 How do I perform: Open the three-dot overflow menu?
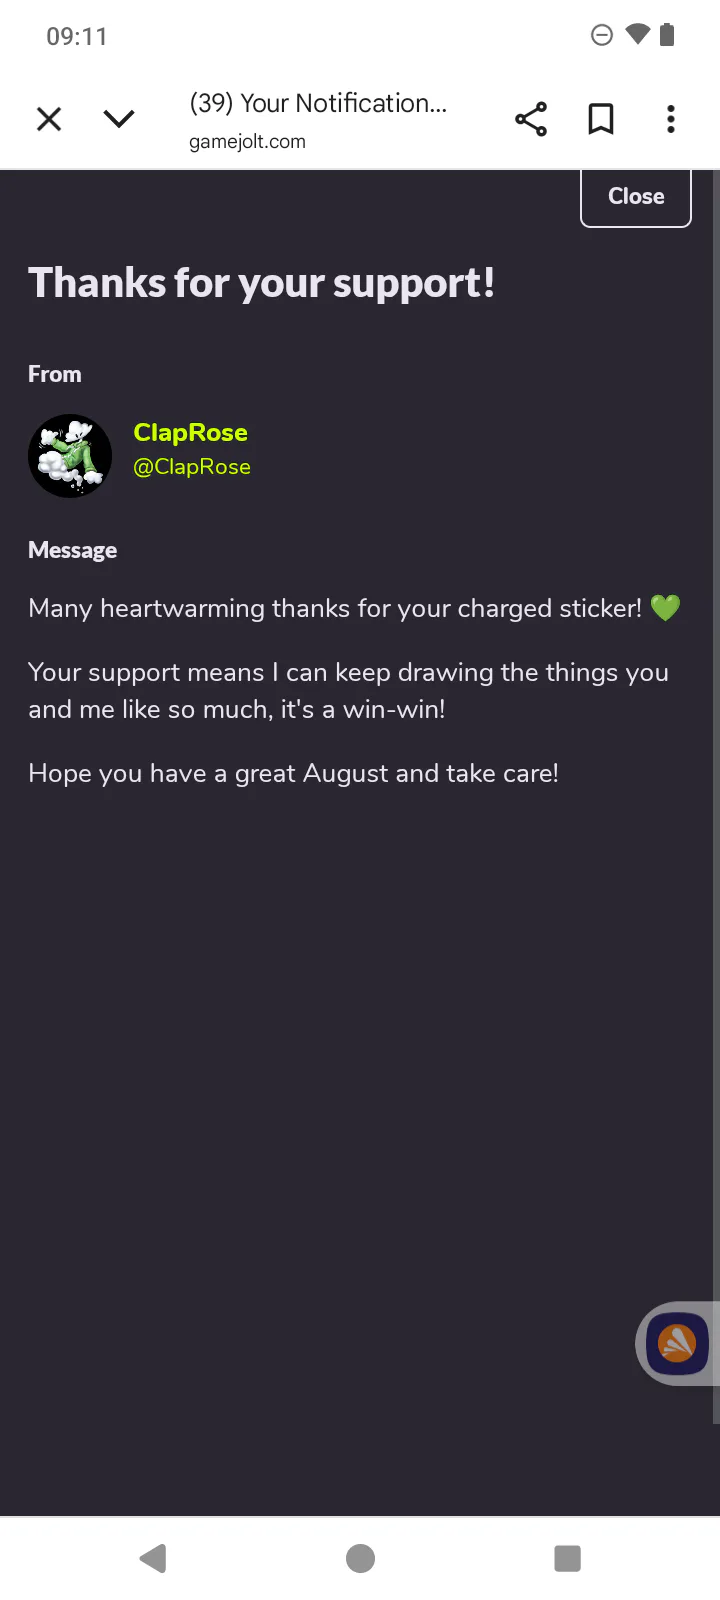[671, 119]
